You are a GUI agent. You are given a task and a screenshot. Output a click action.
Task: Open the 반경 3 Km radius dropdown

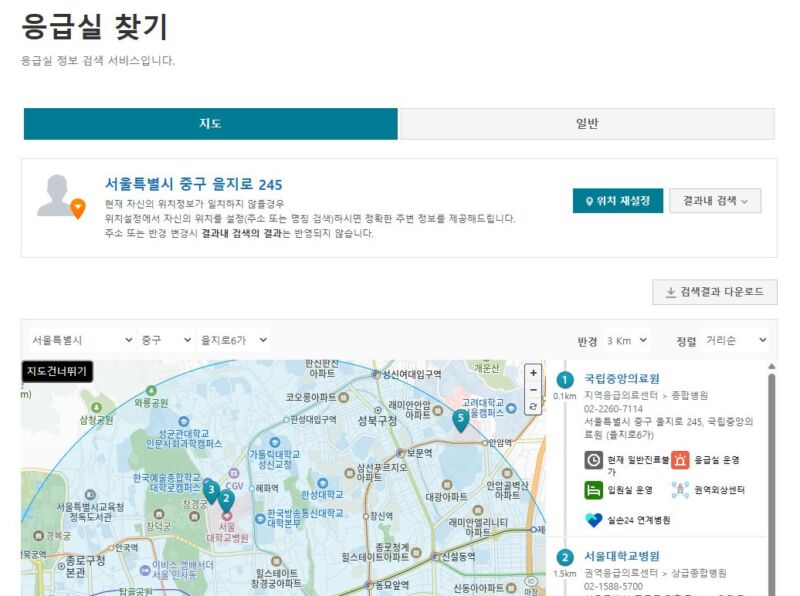tap(626, 340)
